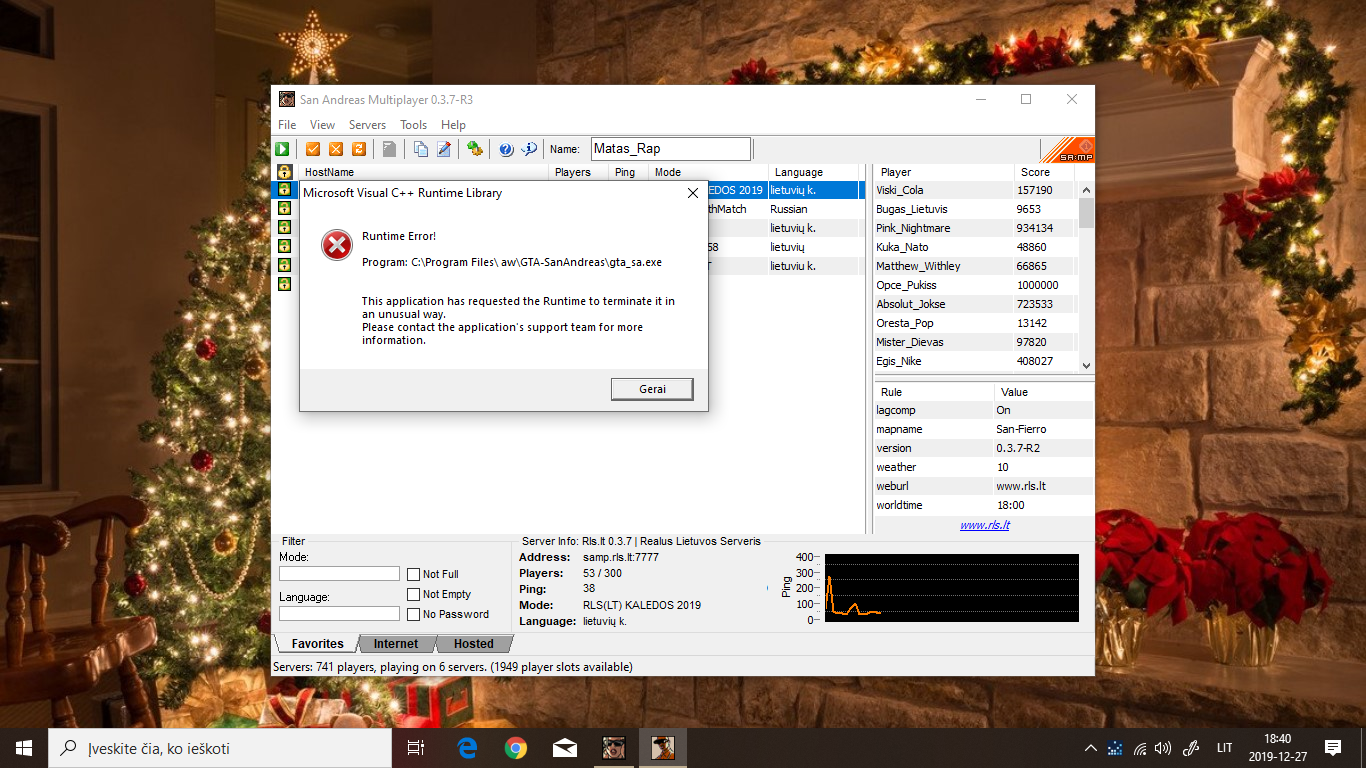Image resolution: width=1366 pixels, height=768 pixels.
Task: Sort by the Ping column header
Action: 628,172
